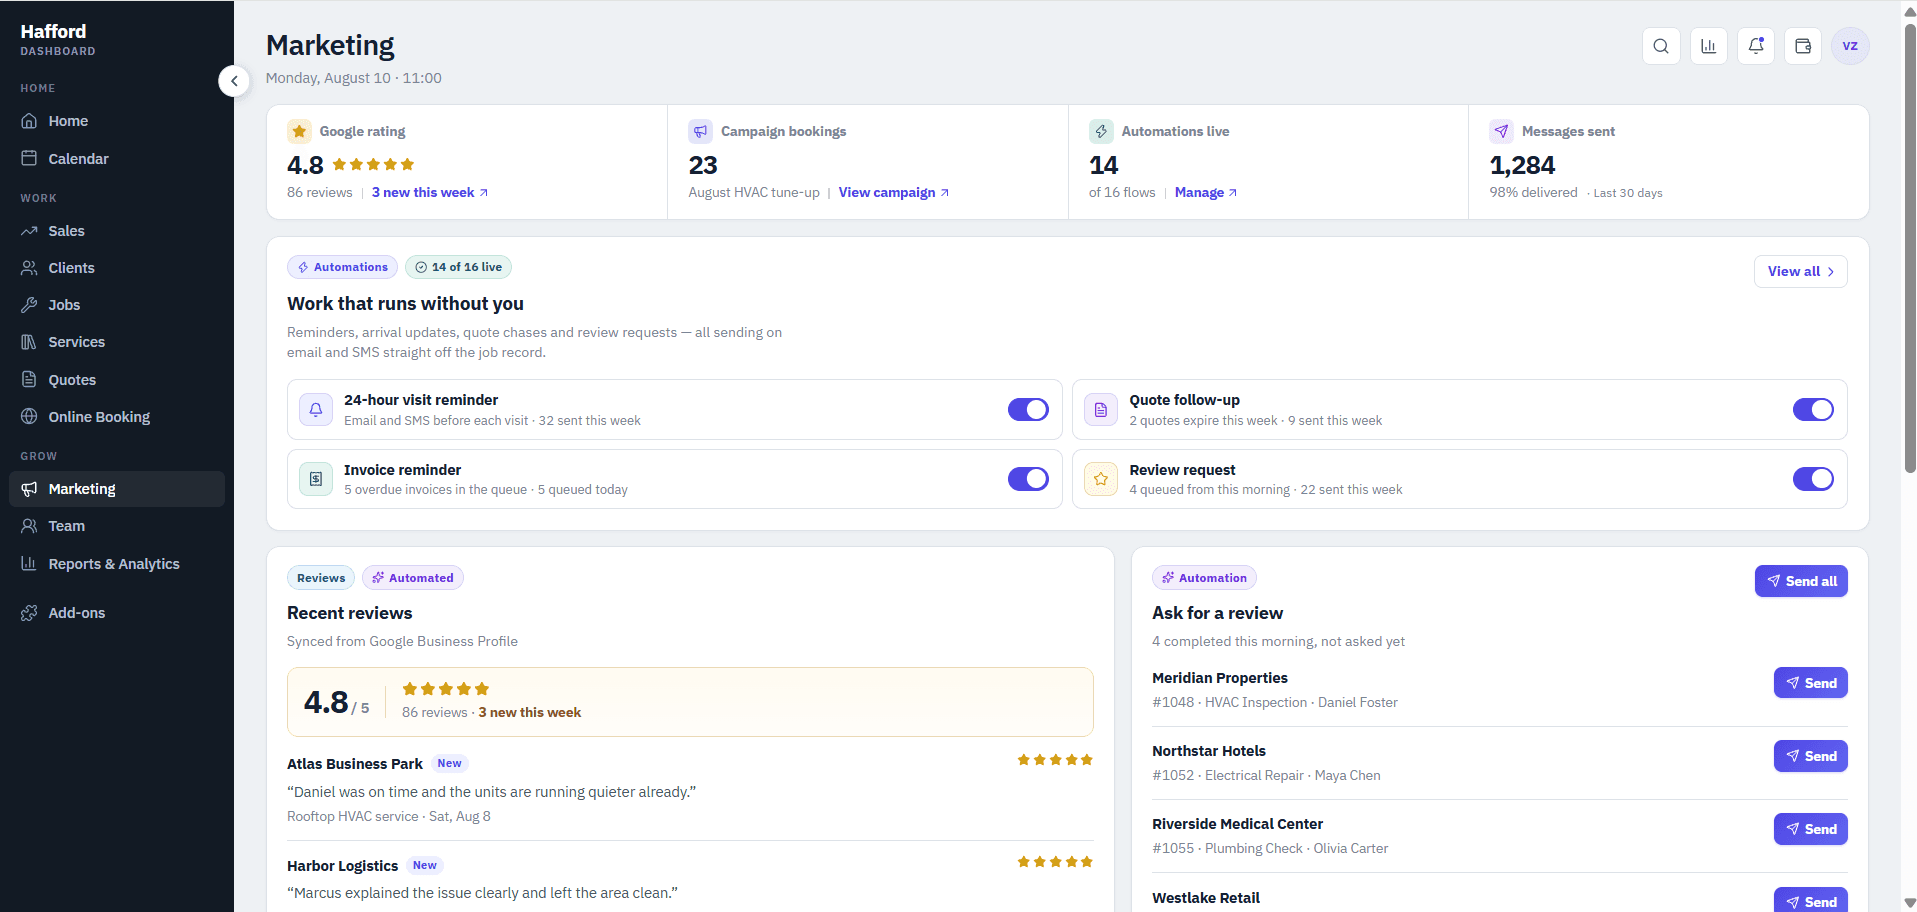Image resolution: width=1917 pixels, height=912 pixels.
Task: Open Clients in the sidebar
Action: pos(117,268)
